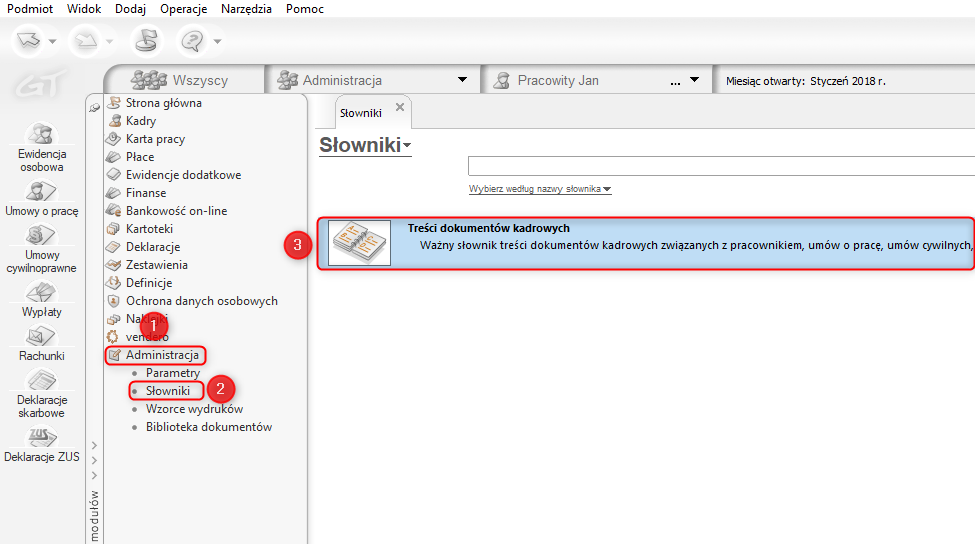Image resolution: width=975 pixels, height=544 pixels.
Task: Click the Ochrona danych osobowych shield icon
Action: (x=113, y=301)
